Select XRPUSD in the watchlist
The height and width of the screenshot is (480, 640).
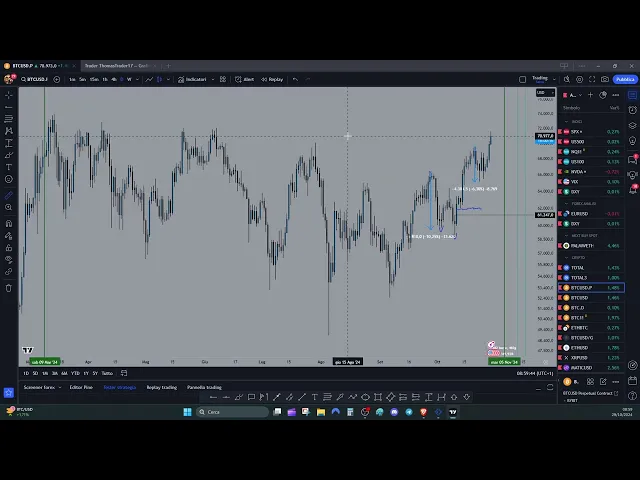click(x=591, y=358)
